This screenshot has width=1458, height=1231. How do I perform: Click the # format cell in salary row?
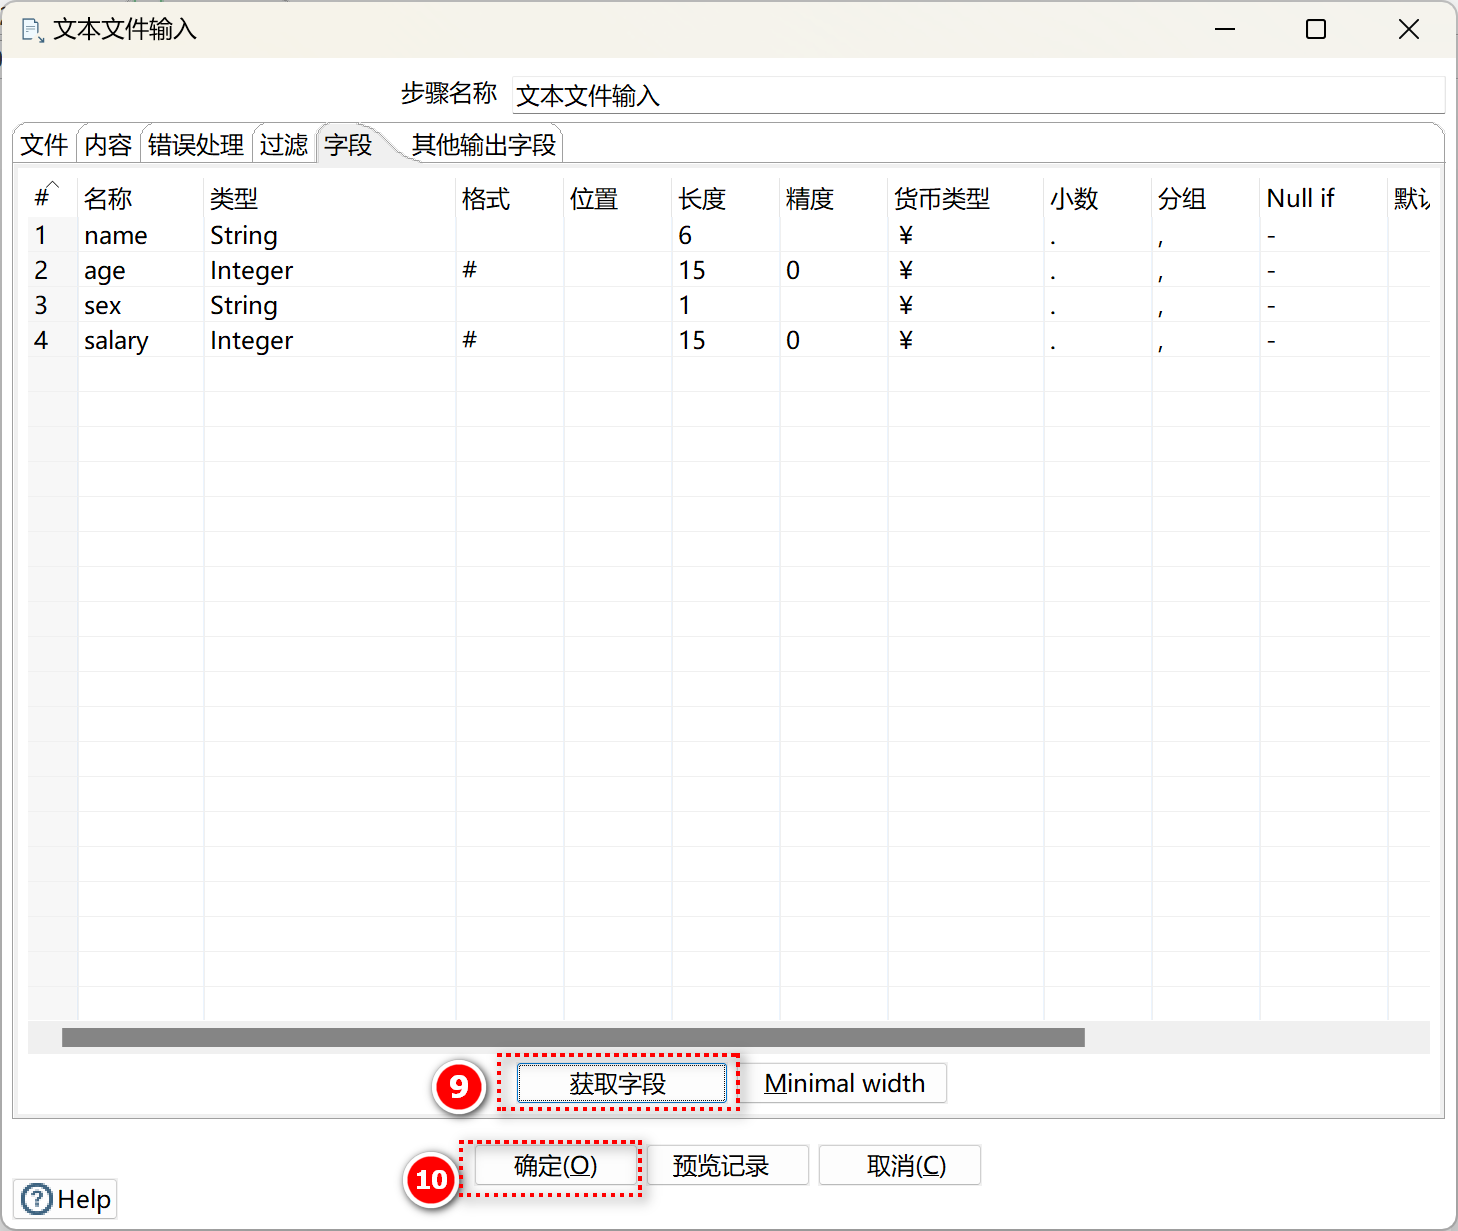pyautogui.click(x=510, y=340)
